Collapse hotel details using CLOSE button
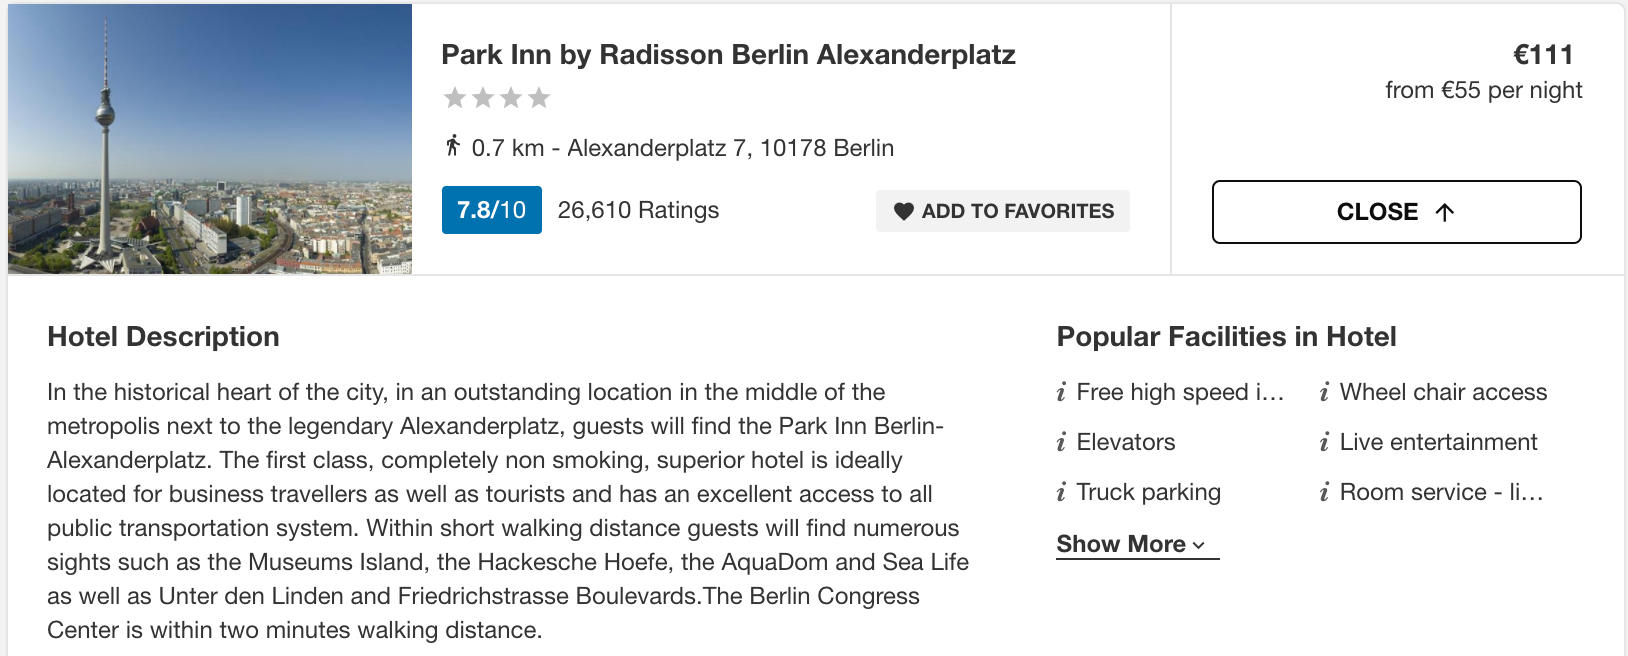Image resolution: width=1628 pixels, height=656 pixels. point(1396,212)
